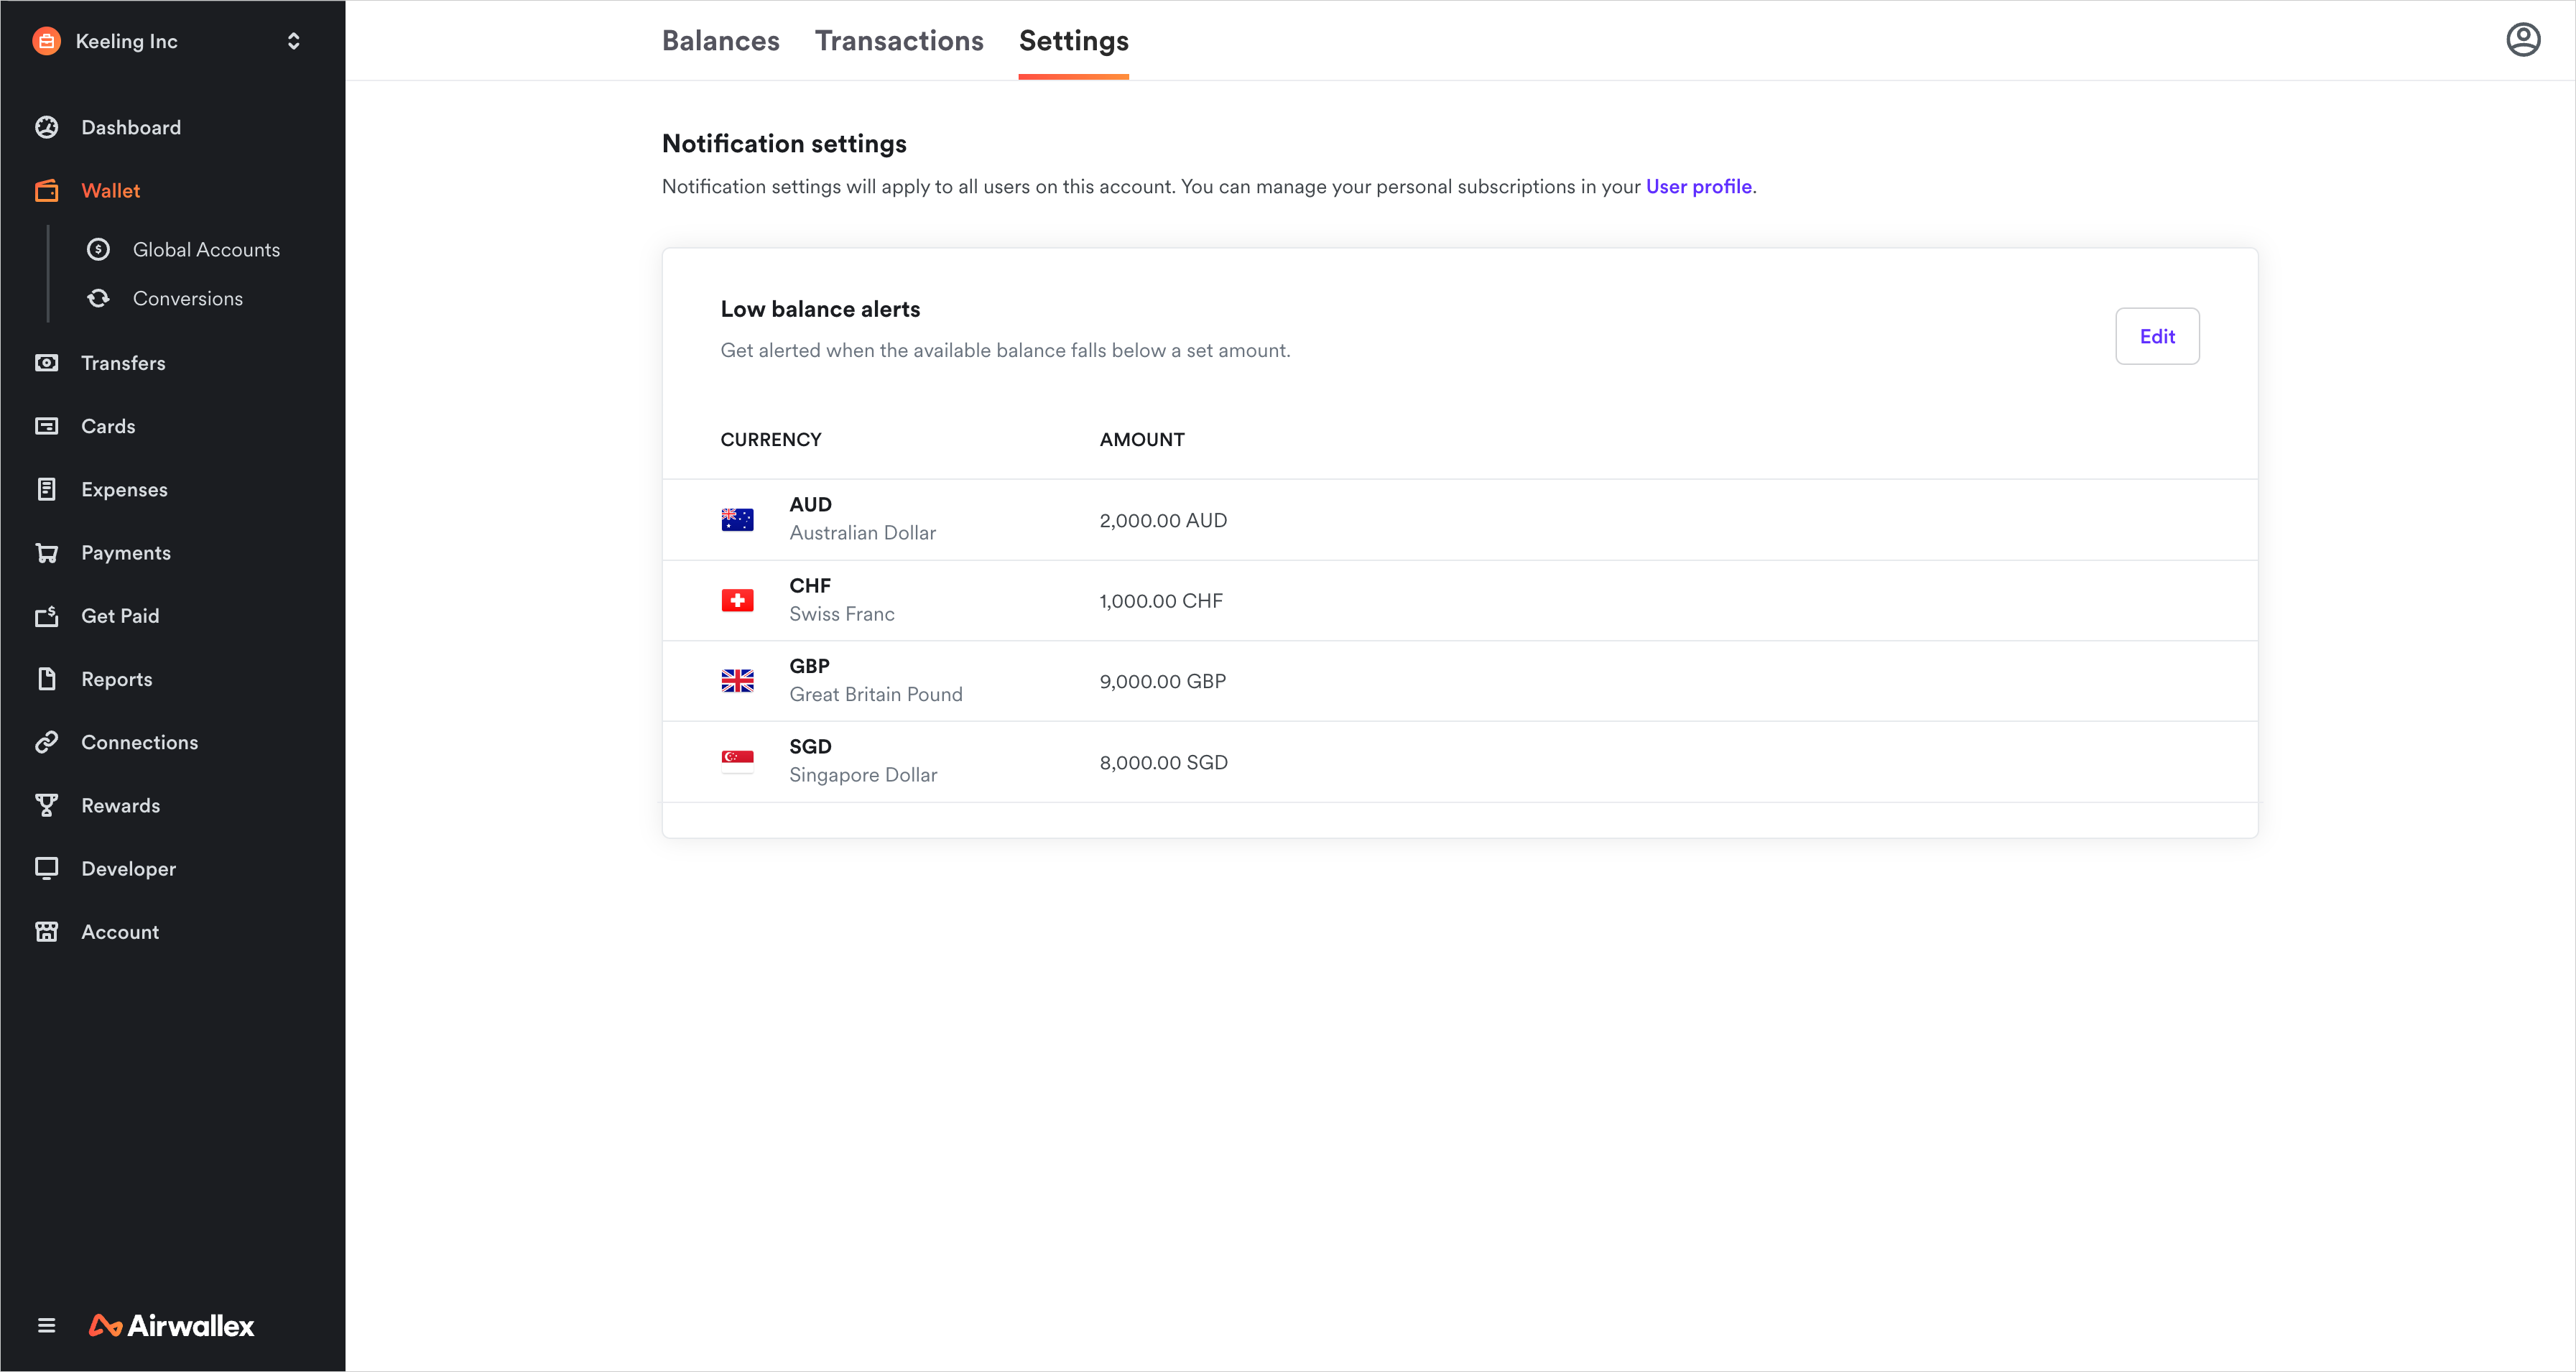This screenshot has width=2576, height=1372.
Task: Click the Australian Dollar label
Action: click(862, 533)
